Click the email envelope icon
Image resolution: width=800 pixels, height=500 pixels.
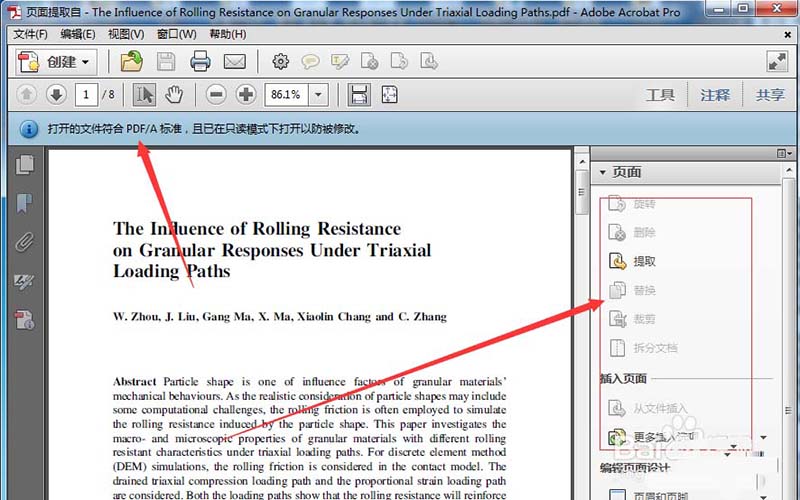tap(234, 62)
